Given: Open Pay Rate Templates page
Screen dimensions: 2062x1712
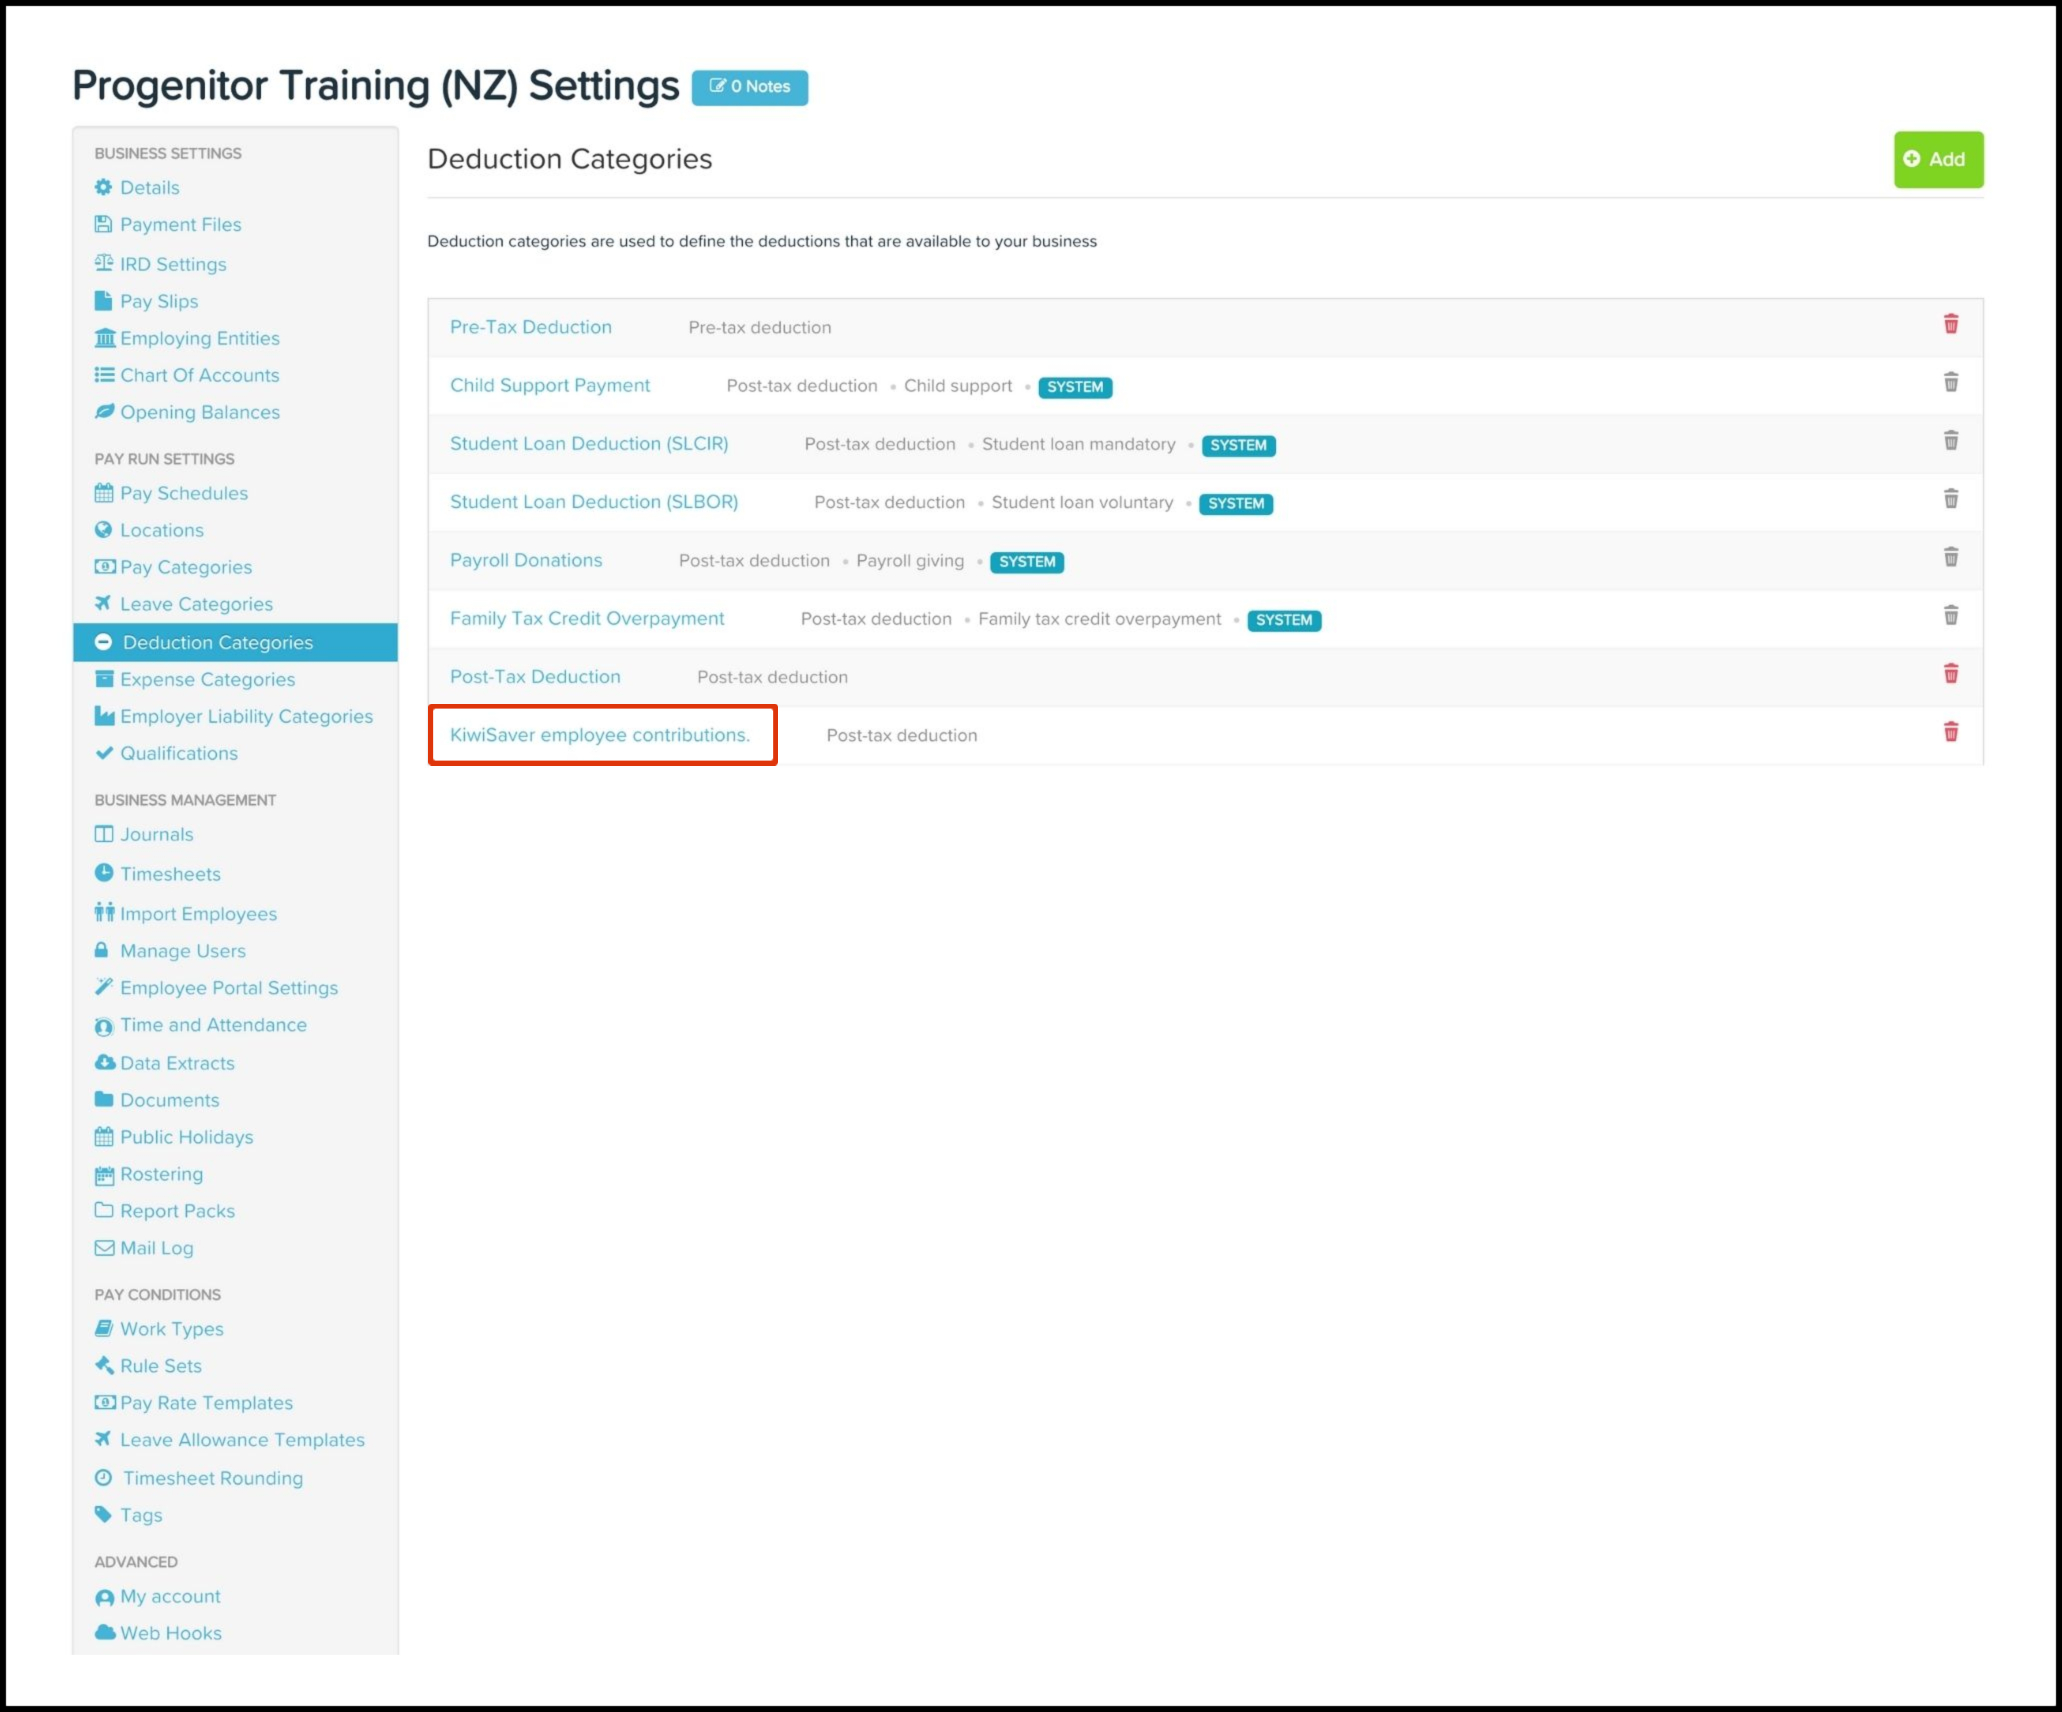Looking at the screenshot, I should coord(206,1403).
